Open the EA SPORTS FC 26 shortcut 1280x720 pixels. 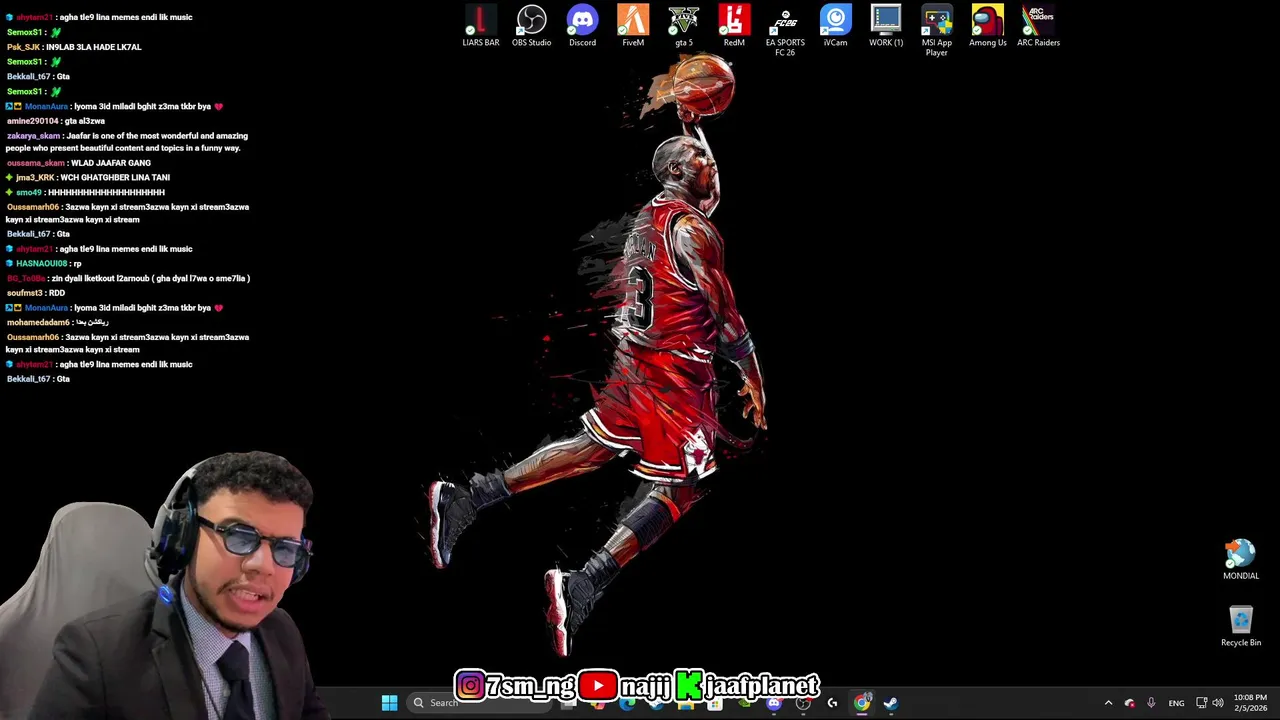coord(785,30)
